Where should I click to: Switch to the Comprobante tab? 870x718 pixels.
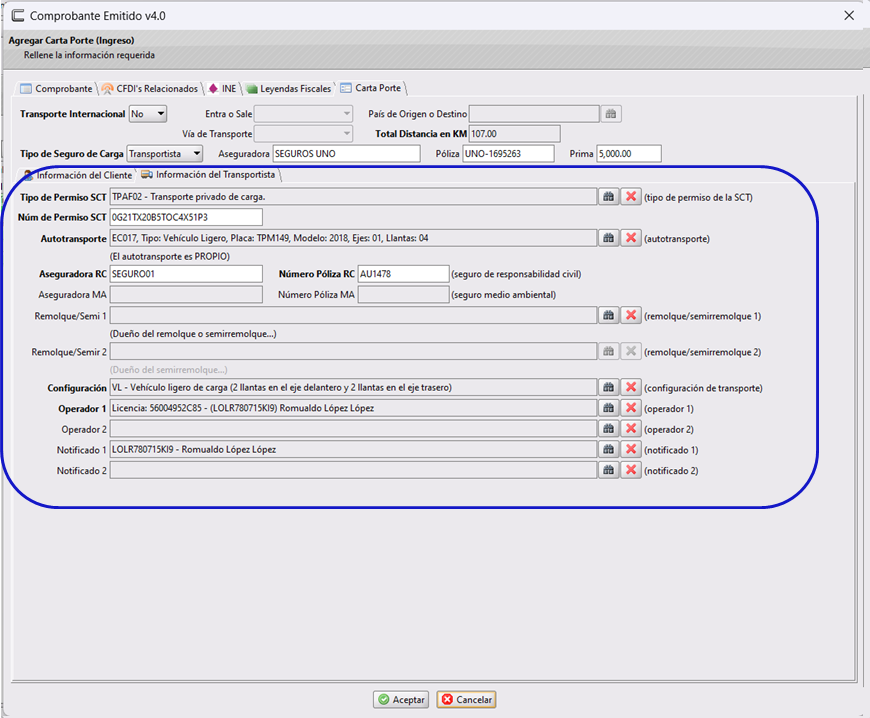[56, 89]
